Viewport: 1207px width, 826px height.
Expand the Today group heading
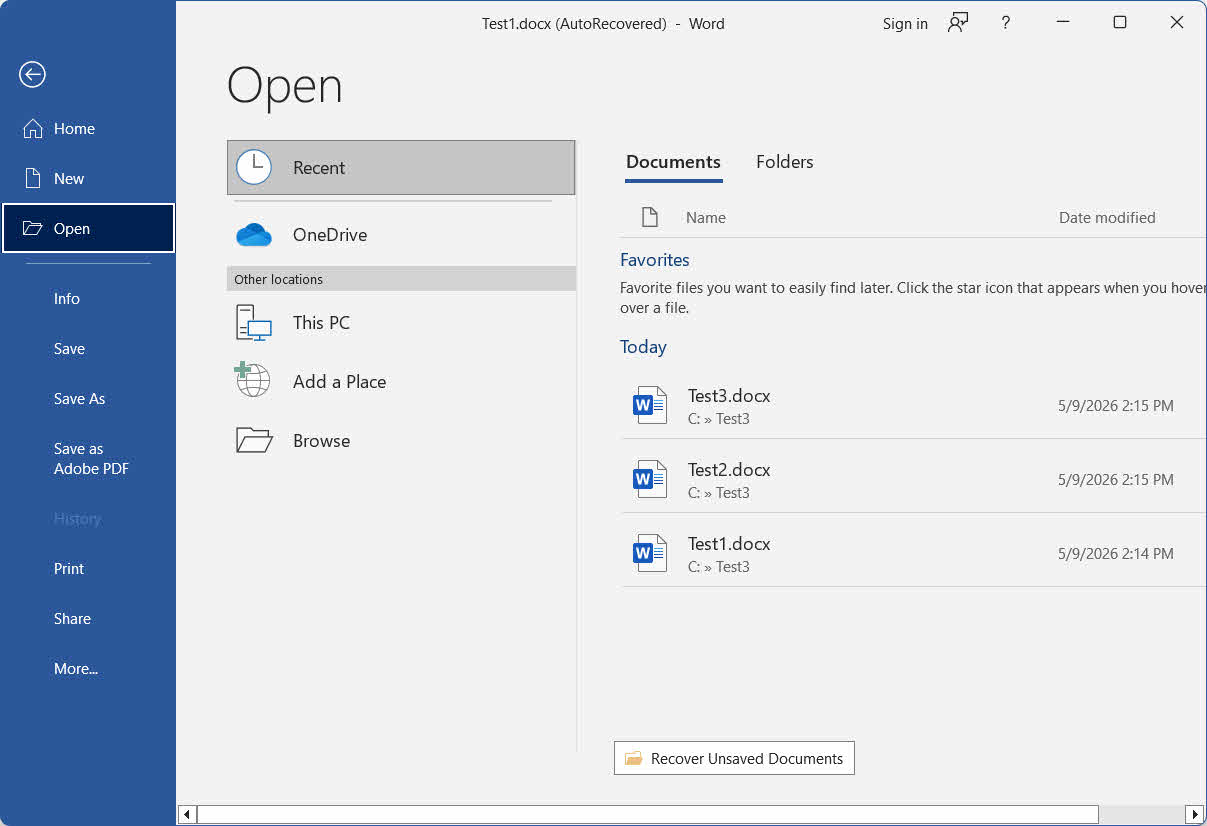[643, 347]
